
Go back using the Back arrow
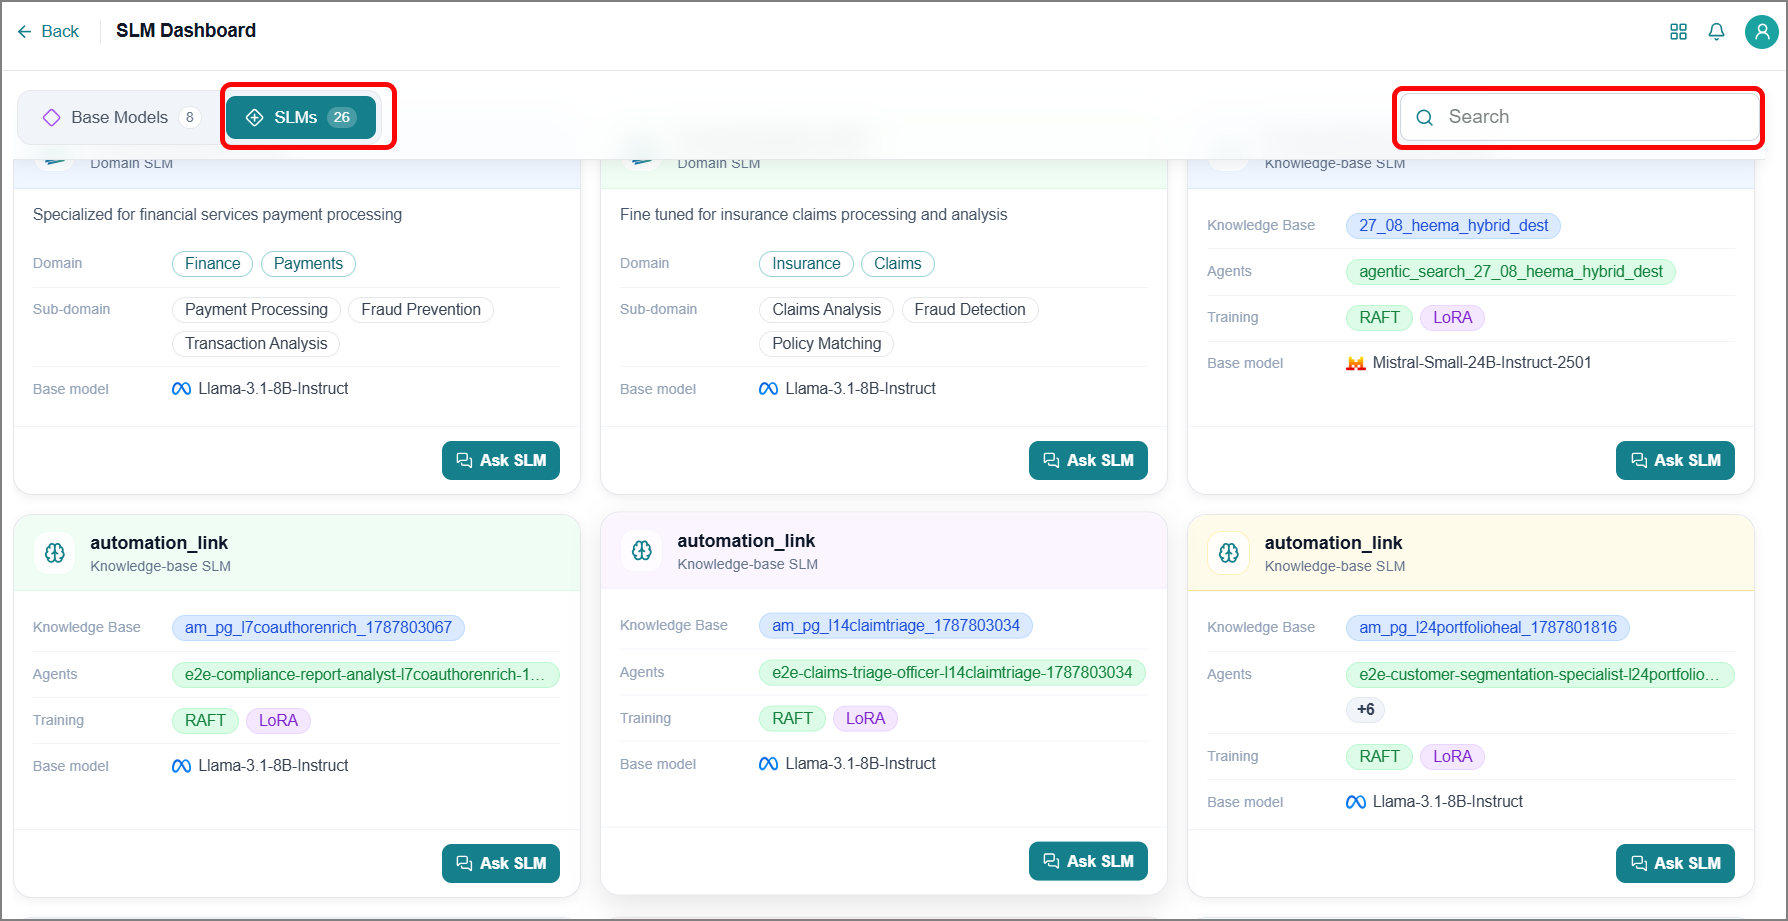48,31
